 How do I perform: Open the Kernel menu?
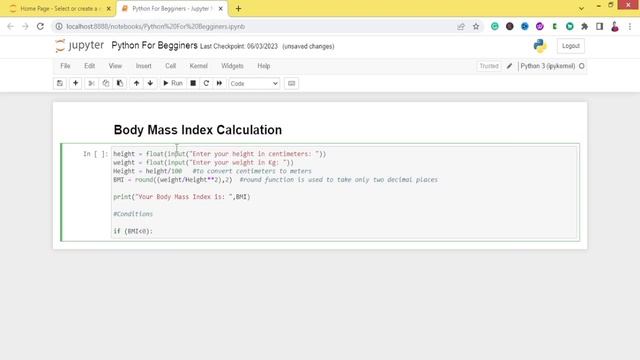click(199, 66)
